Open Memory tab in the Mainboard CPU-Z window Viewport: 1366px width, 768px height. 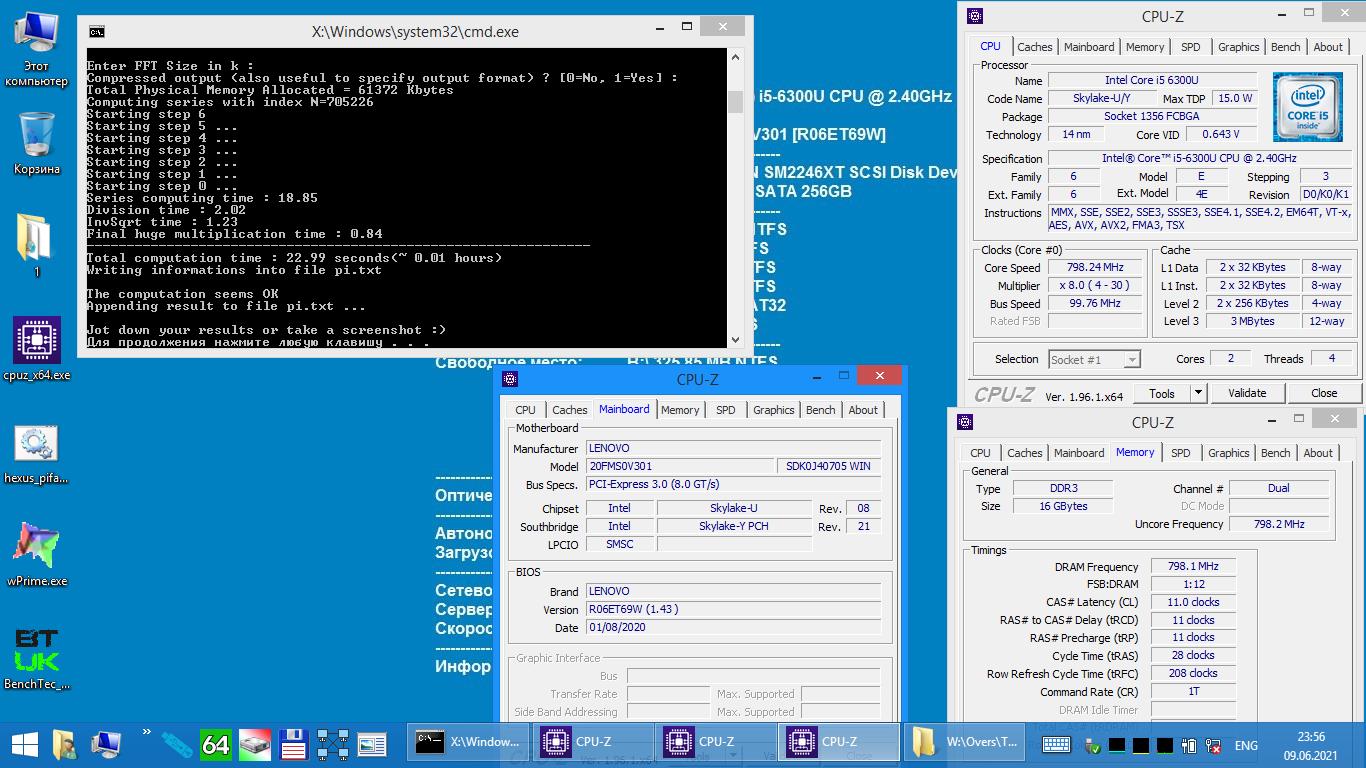point(680,410)
